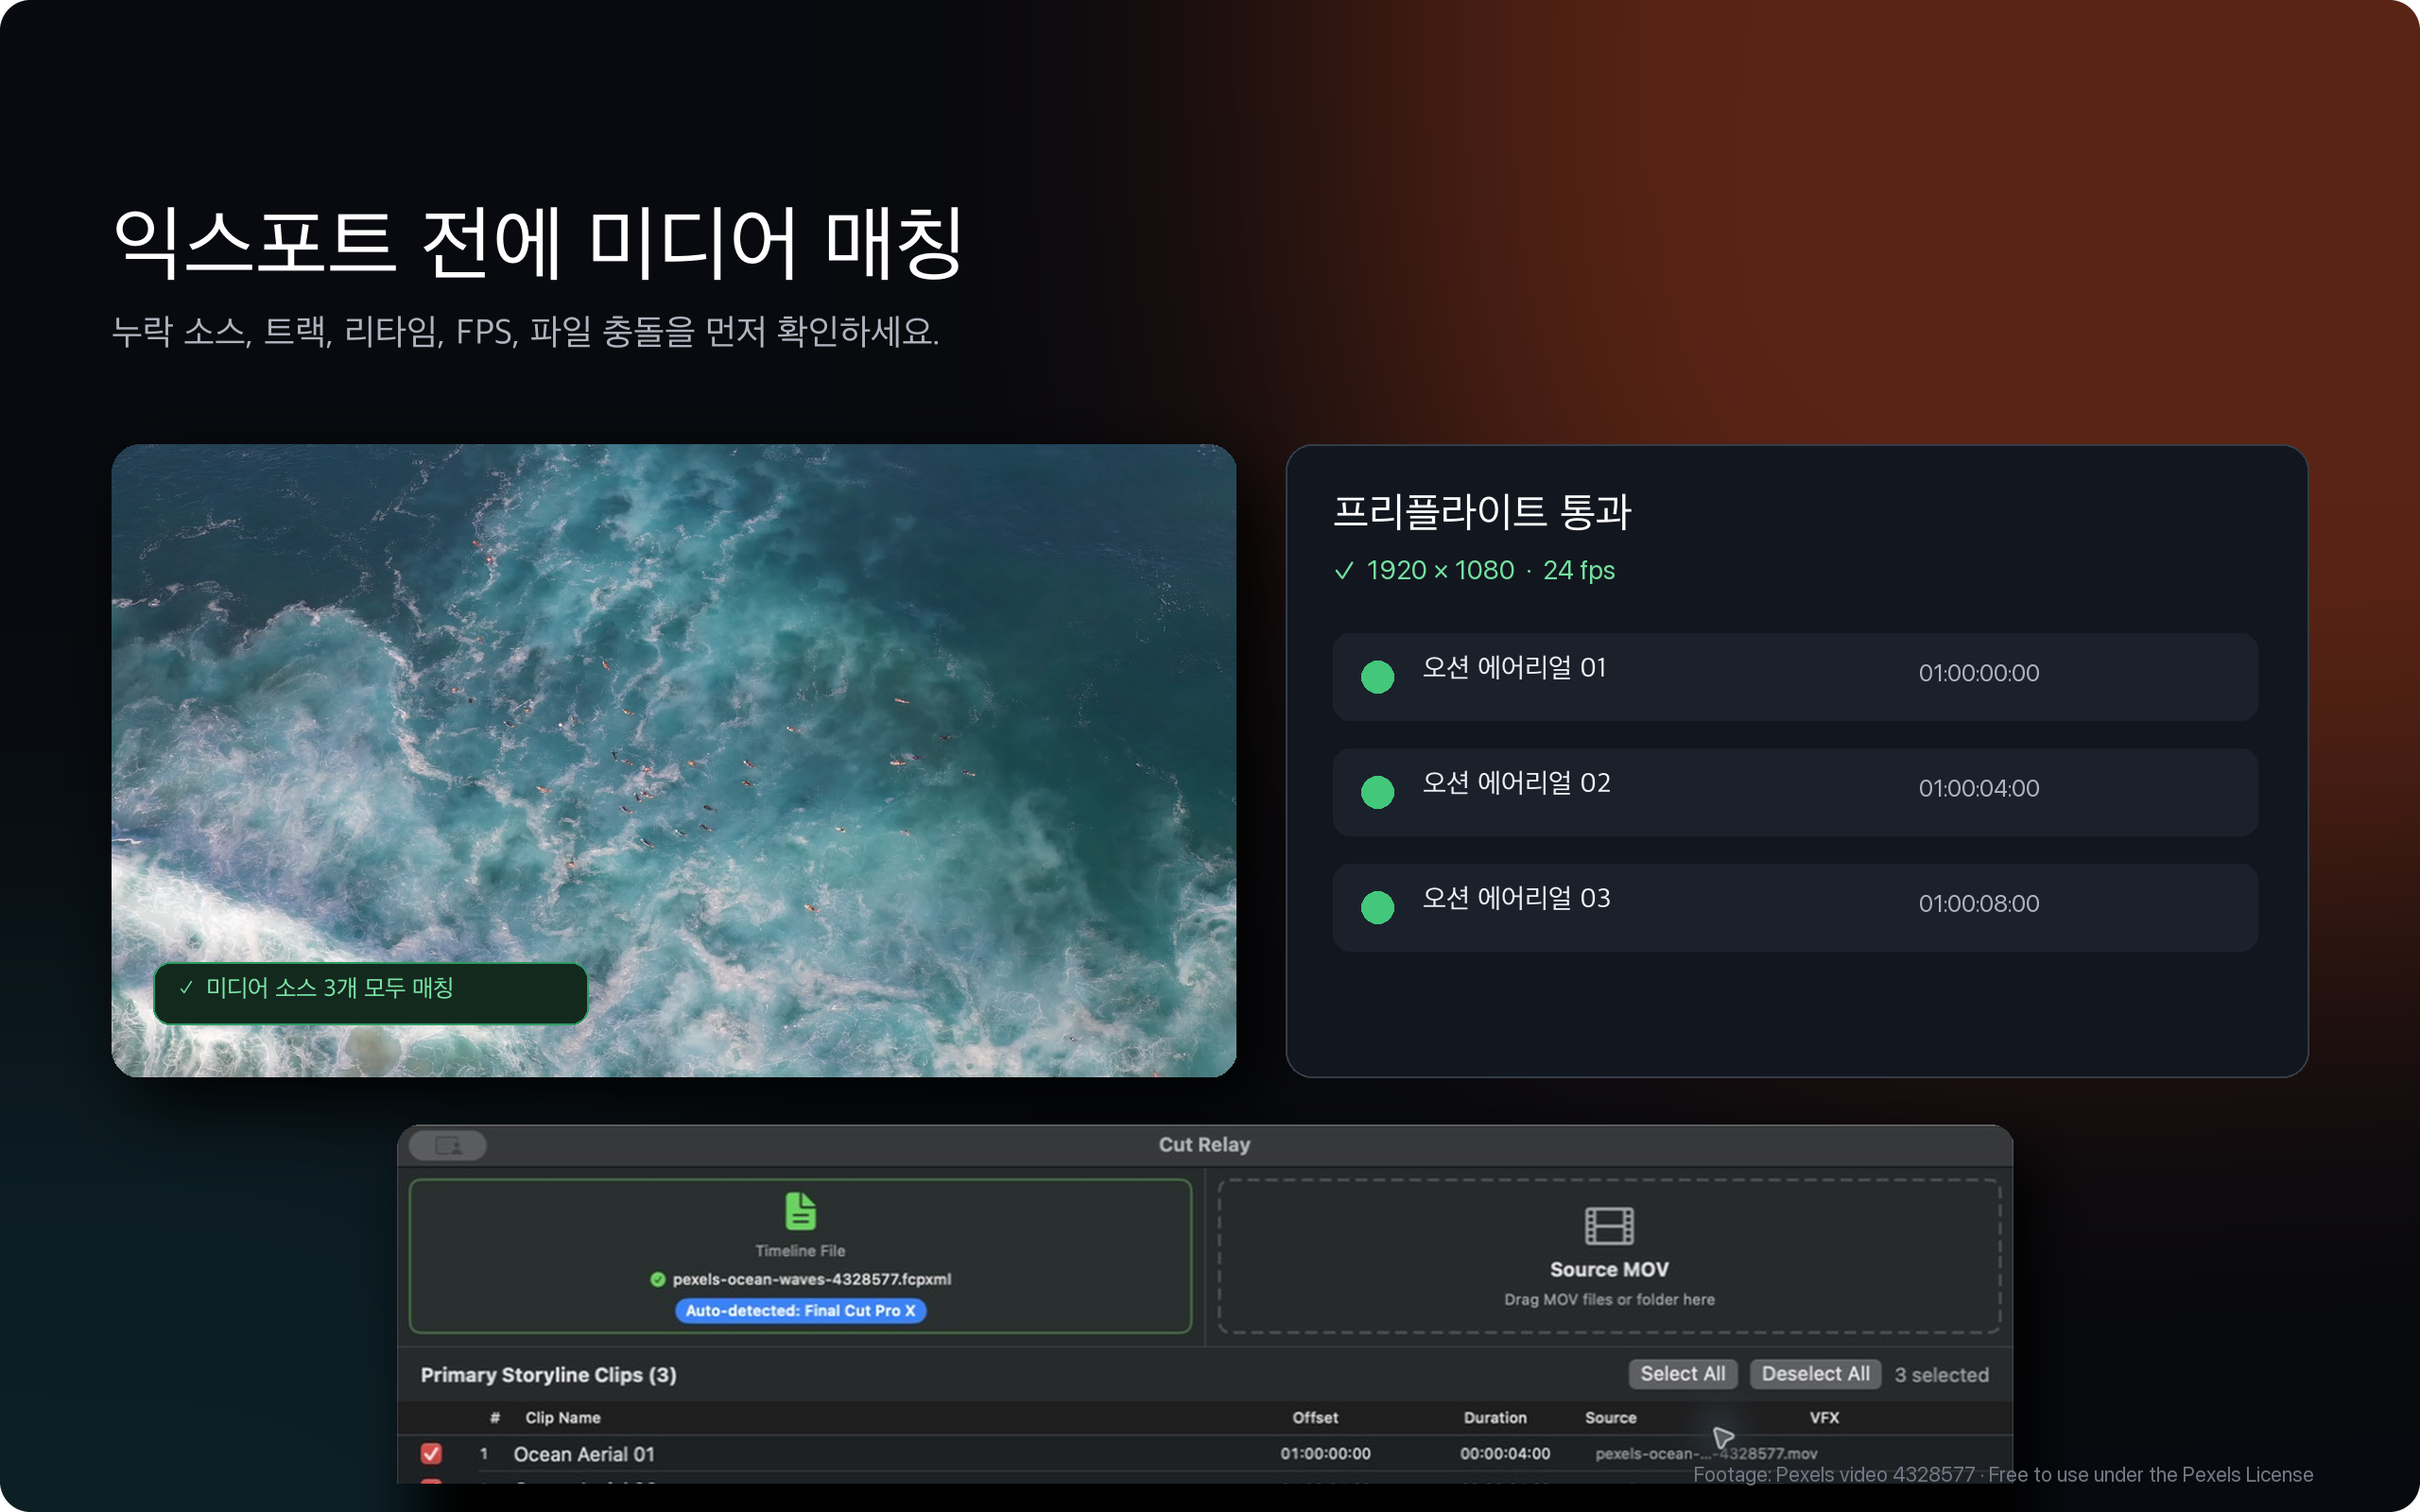
Task: Click the Ocean Aerial 01 offset 01:00:00:00 cell
Action: coord(1325,1453)
